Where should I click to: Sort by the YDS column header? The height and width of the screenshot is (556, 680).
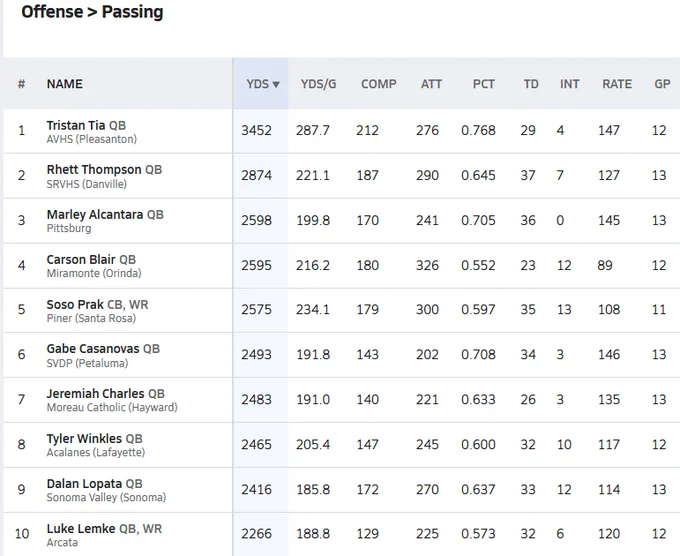262,84
